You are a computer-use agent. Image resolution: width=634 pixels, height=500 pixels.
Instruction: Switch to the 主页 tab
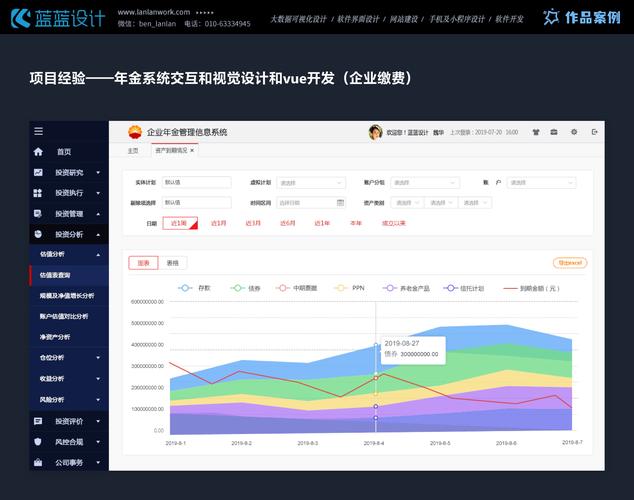click(133, 150)
